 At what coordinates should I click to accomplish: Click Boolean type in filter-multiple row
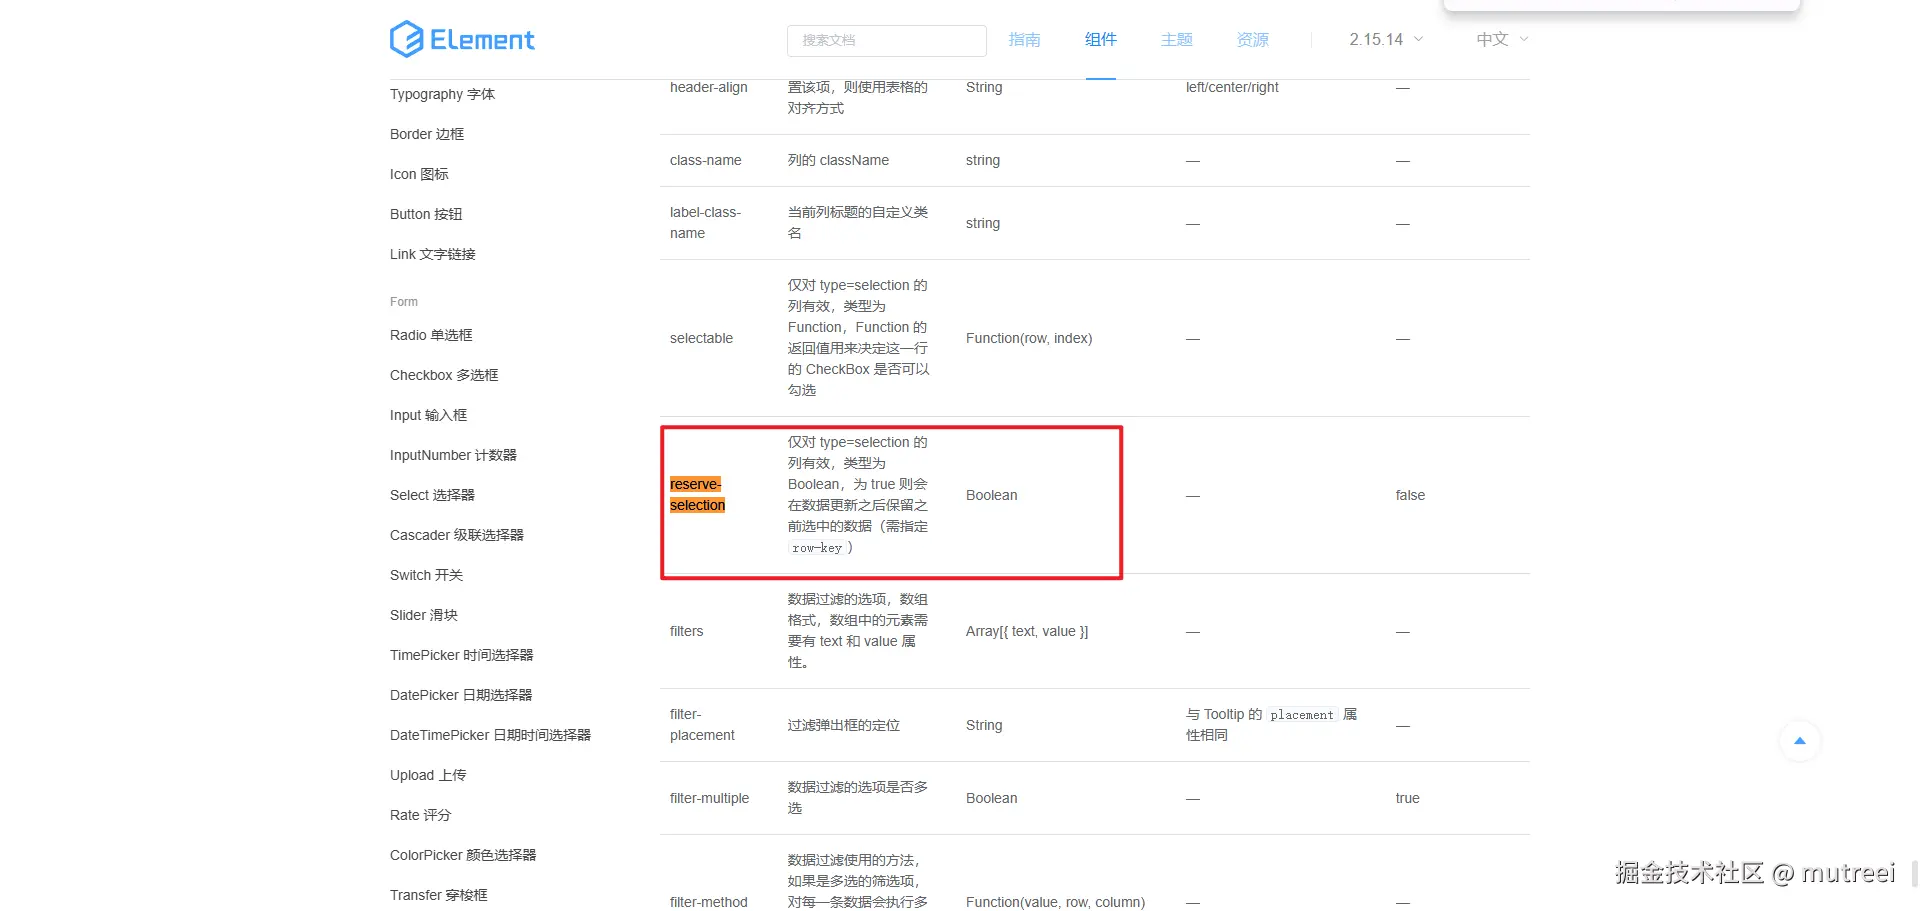(x=991, y=799)
